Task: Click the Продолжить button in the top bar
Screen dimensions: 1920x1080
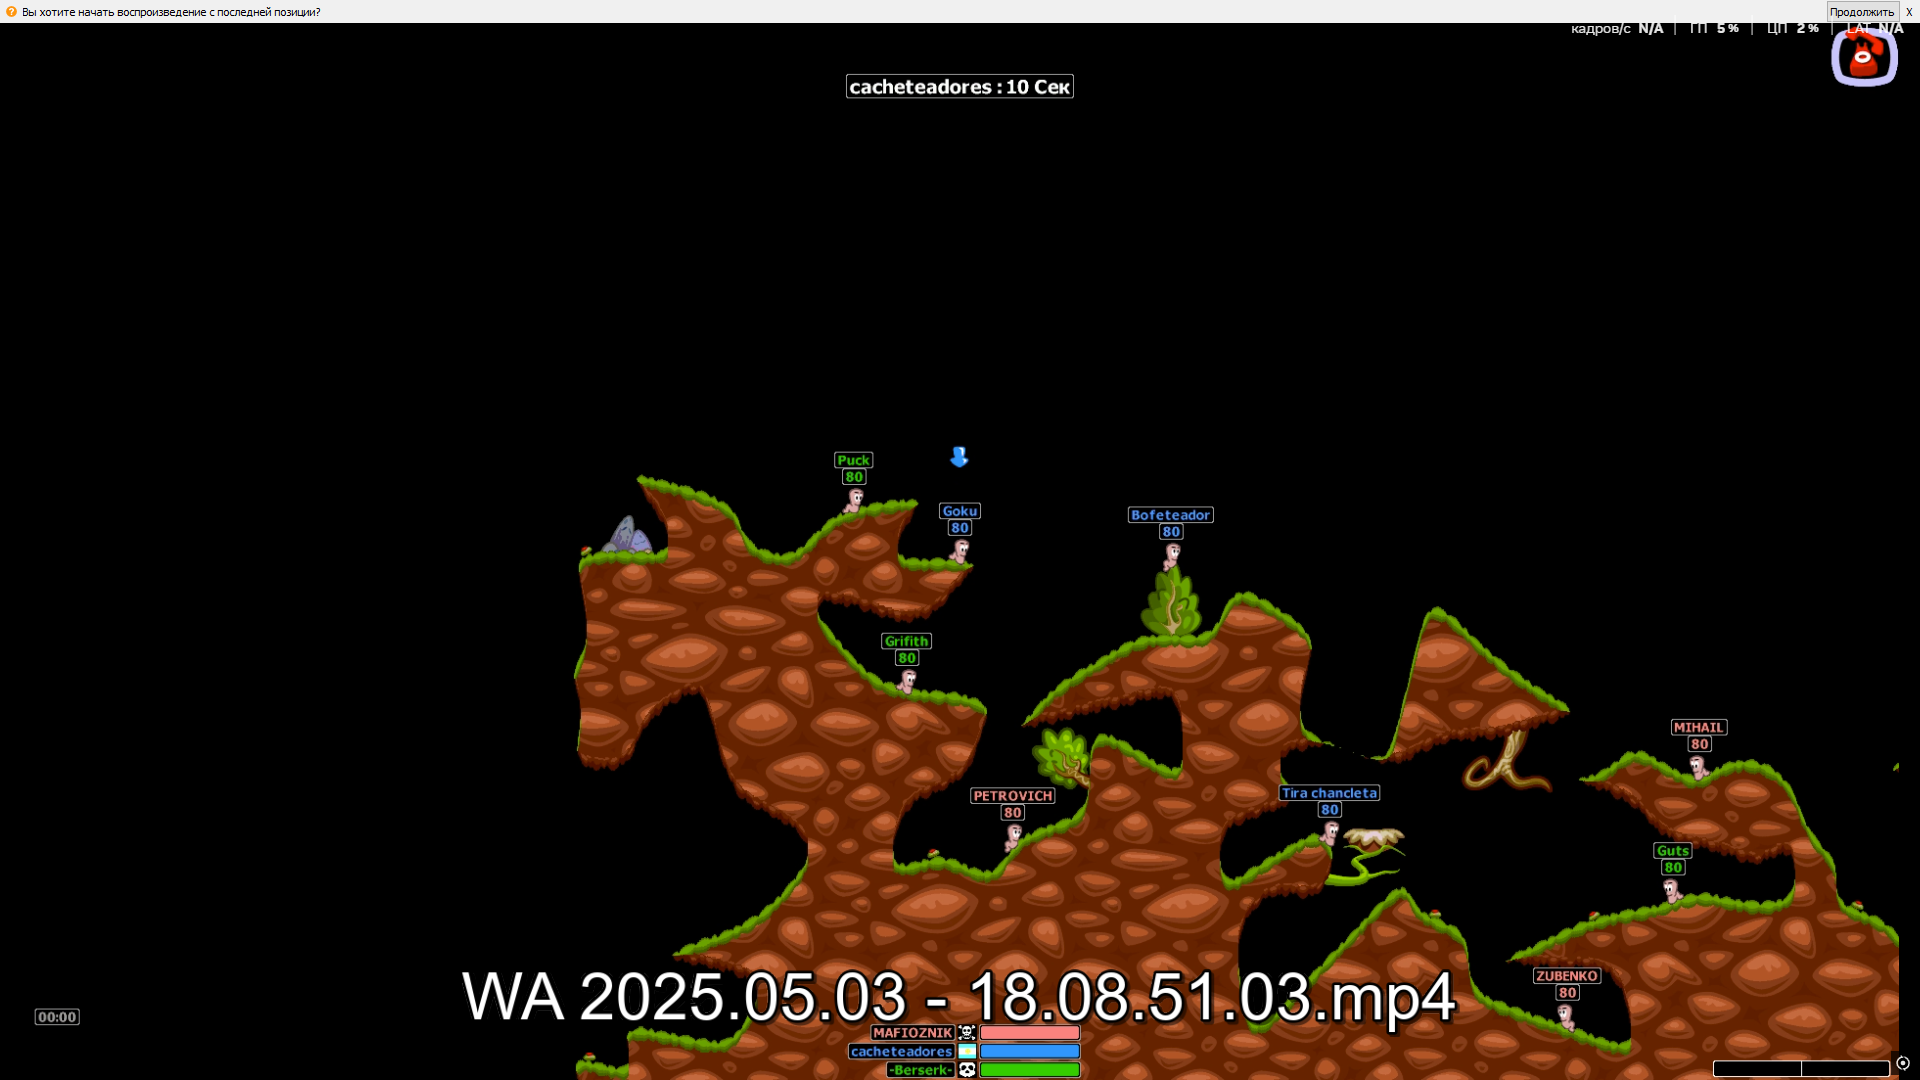Action: [x=1861, y=11]
